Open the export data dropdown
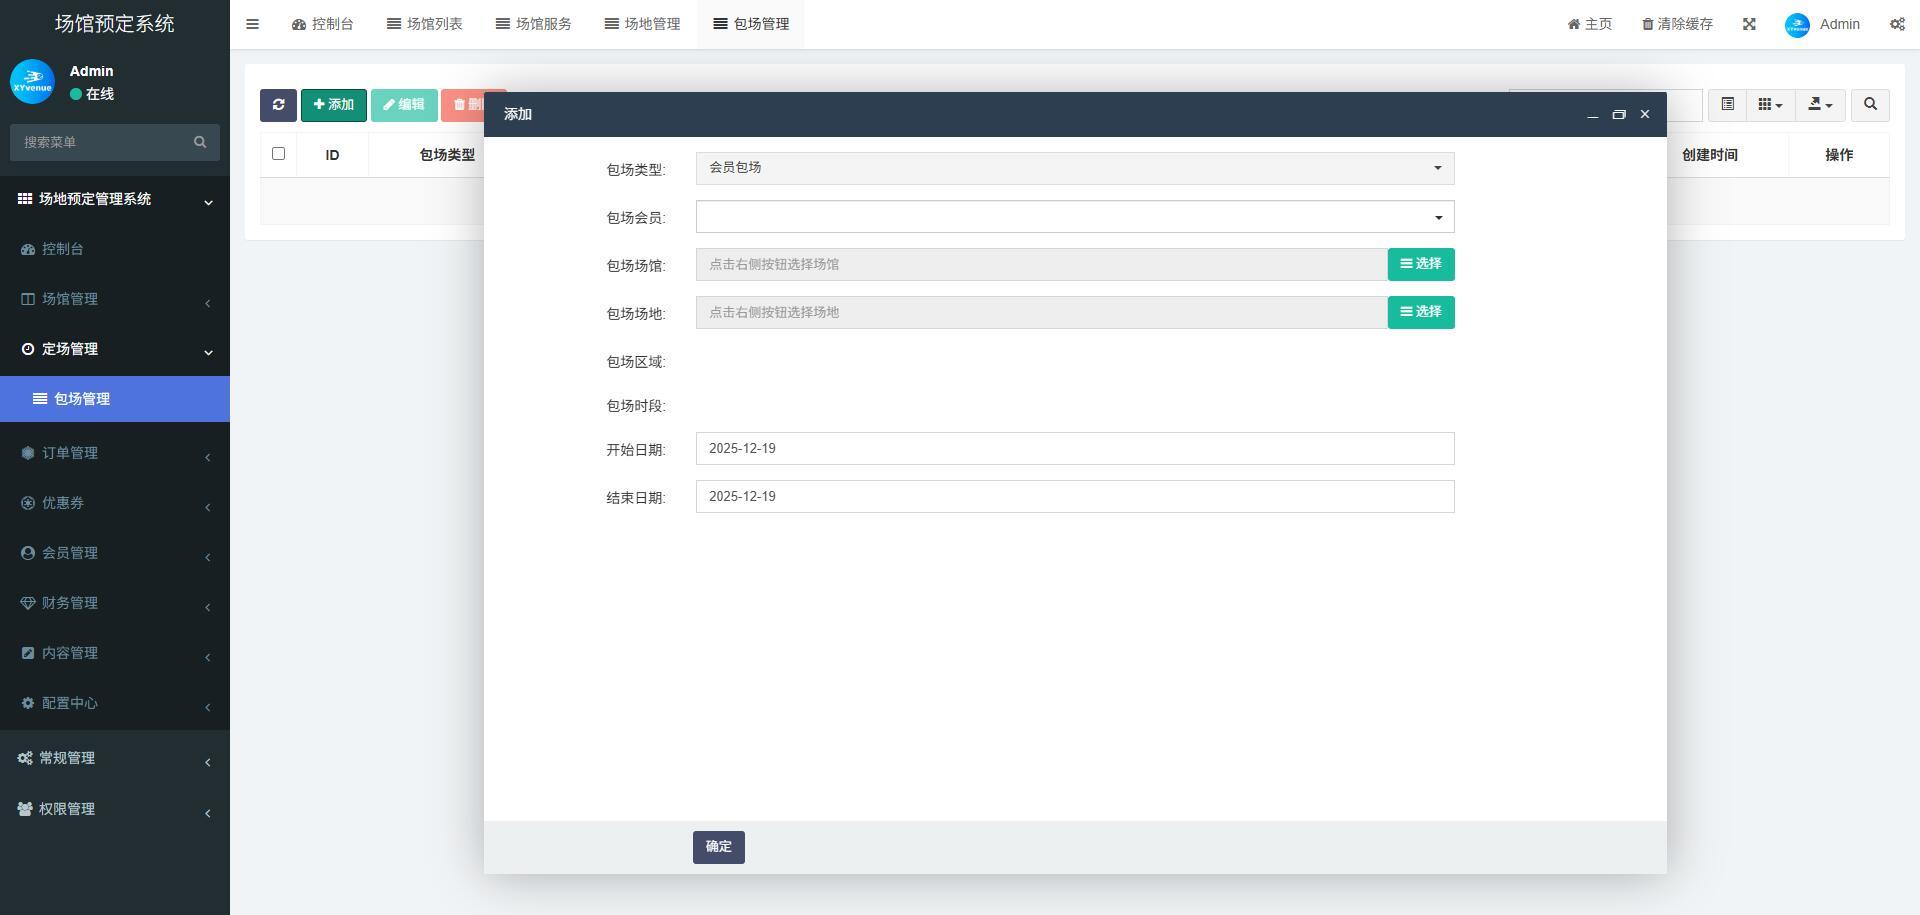Screen dimensions: 1920x915 [x=1820, y=105]
